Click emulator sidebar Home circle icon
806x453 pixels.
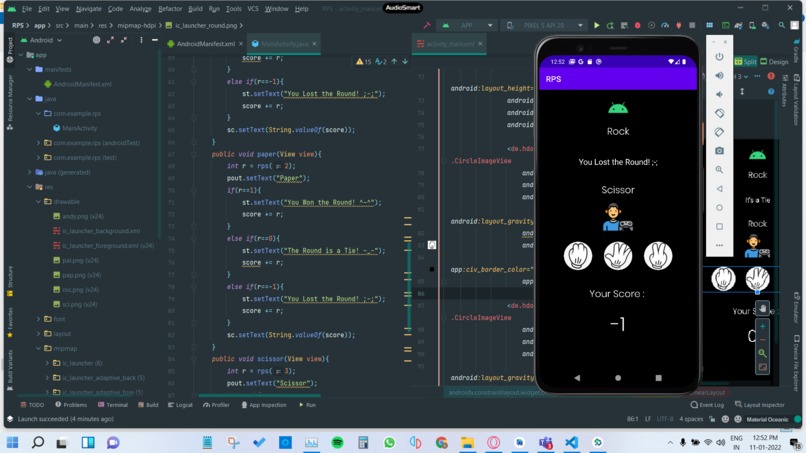click(x=719, y=208)
